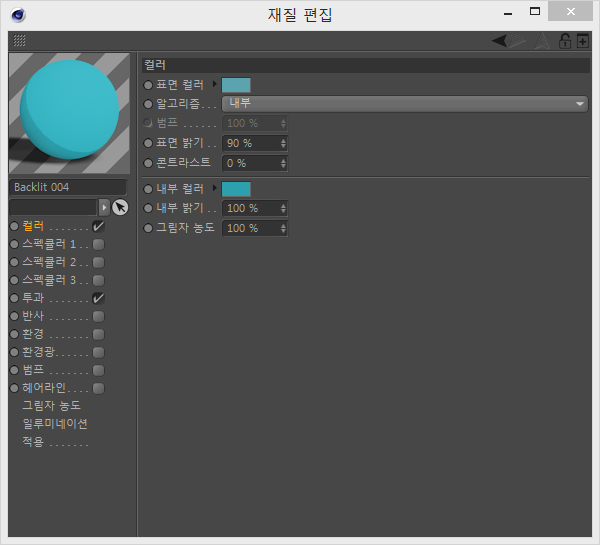Open the 내부 컬러 color swatch
600x545 pixels.
tap(236, 189)
